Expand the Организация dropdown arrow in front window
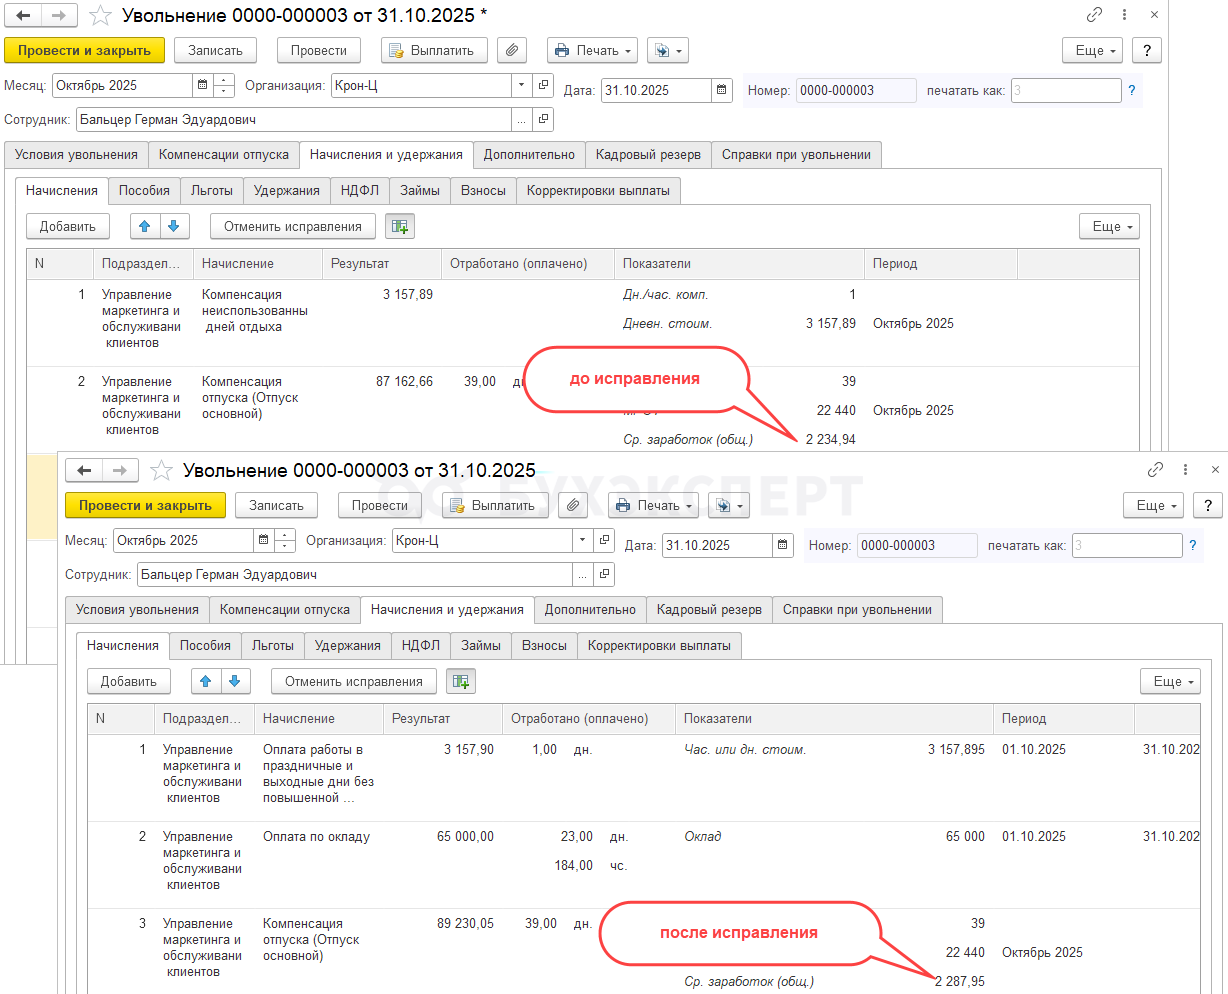 coord(583,540)
